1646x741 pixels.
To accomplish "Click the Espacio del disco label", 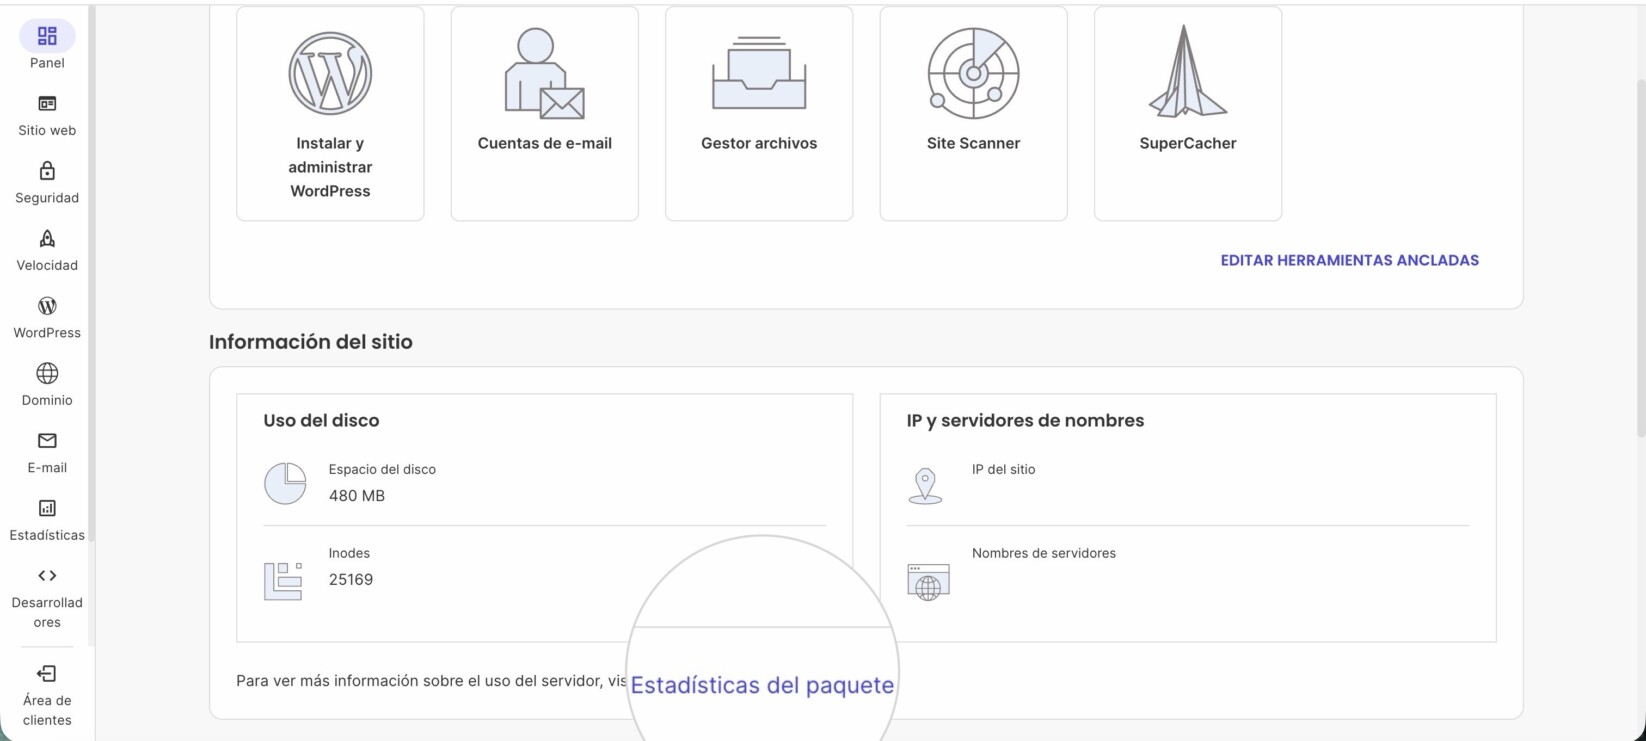I will pyautogui.click(x=382, y=469).
